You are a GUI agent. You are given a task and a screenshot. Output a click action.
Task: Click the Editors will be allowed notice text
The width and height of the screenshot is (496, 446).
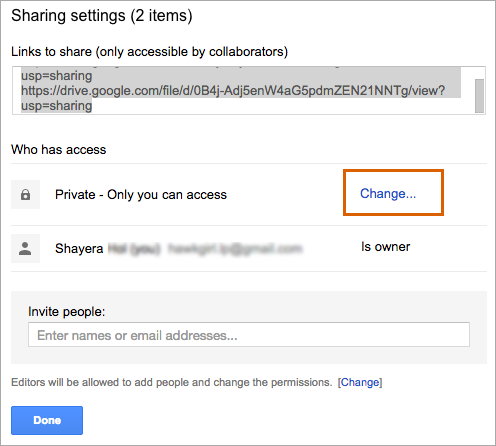click(x=172, y=382)
